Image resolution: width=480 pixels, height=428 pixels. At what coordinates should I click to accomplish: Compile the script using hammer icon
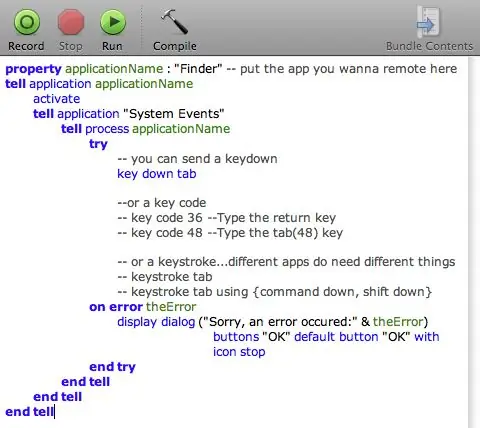pyautogui.click(x=175, y=21)
